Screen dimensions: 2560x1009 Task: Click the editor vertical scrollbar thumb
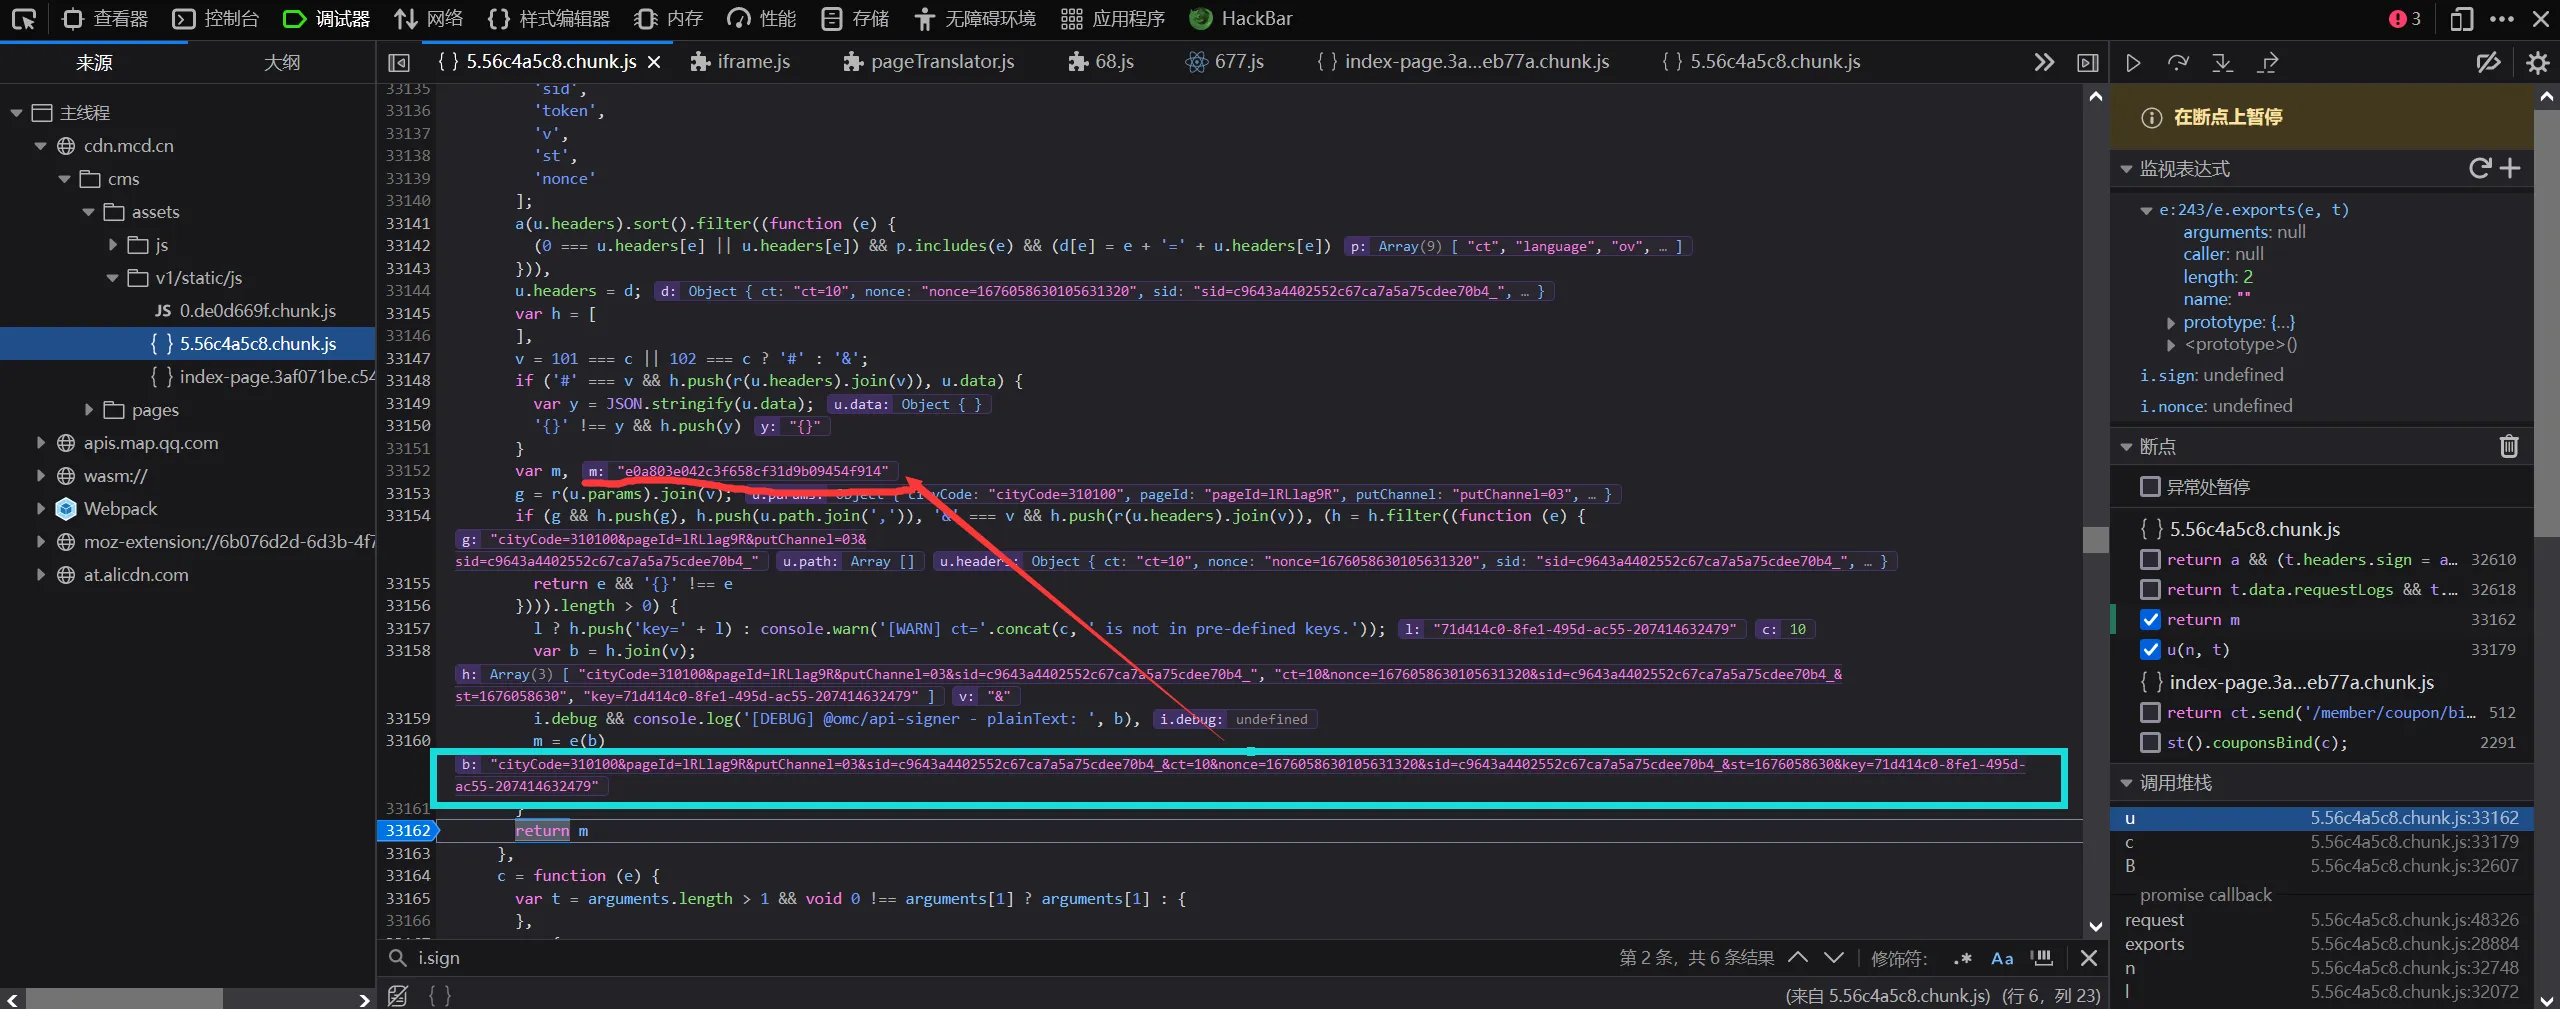point(2095,540)
